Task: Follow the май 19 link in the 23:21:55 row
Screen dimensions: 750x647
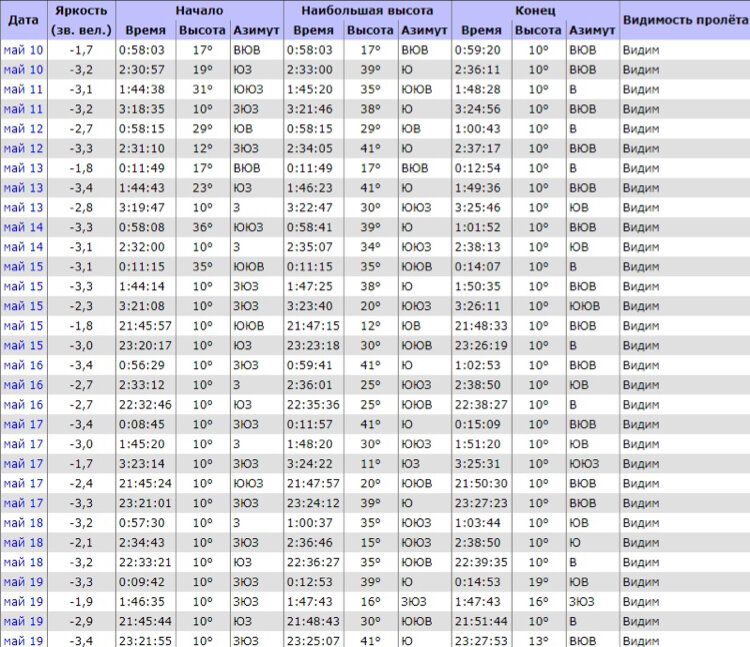Action: click(23, 641)
